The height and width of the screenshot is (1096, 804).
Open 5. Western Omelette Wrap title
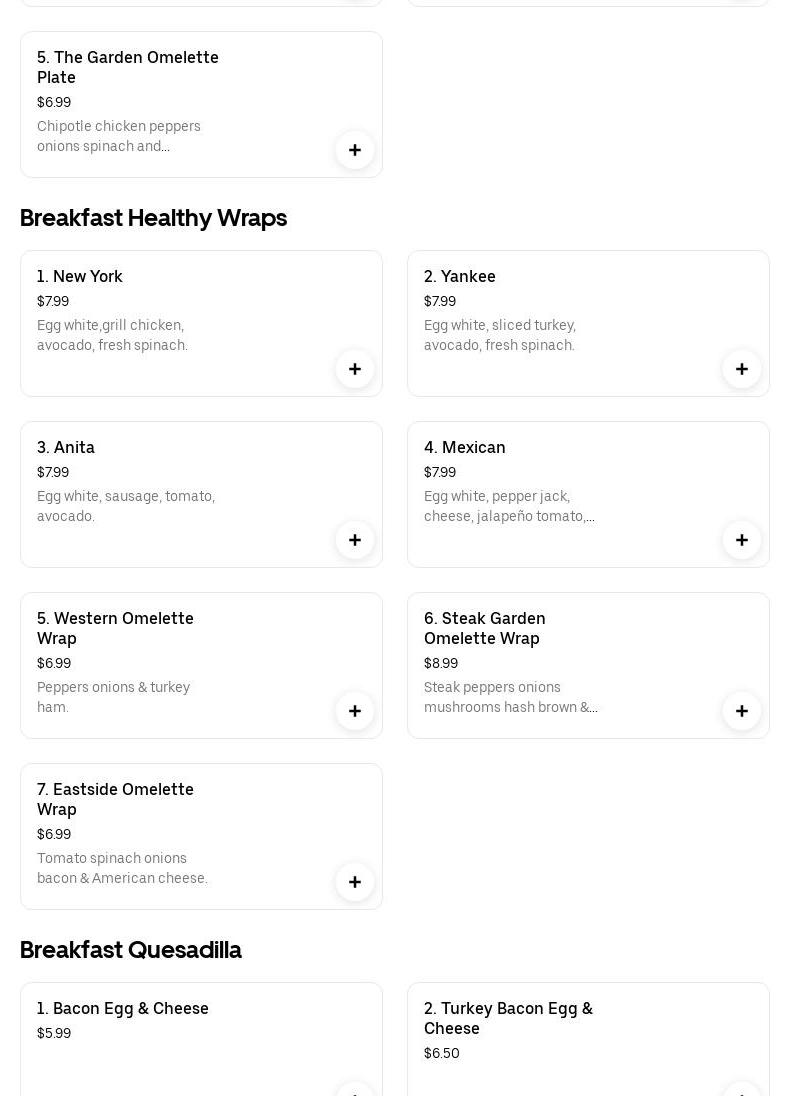pos(115,628)
